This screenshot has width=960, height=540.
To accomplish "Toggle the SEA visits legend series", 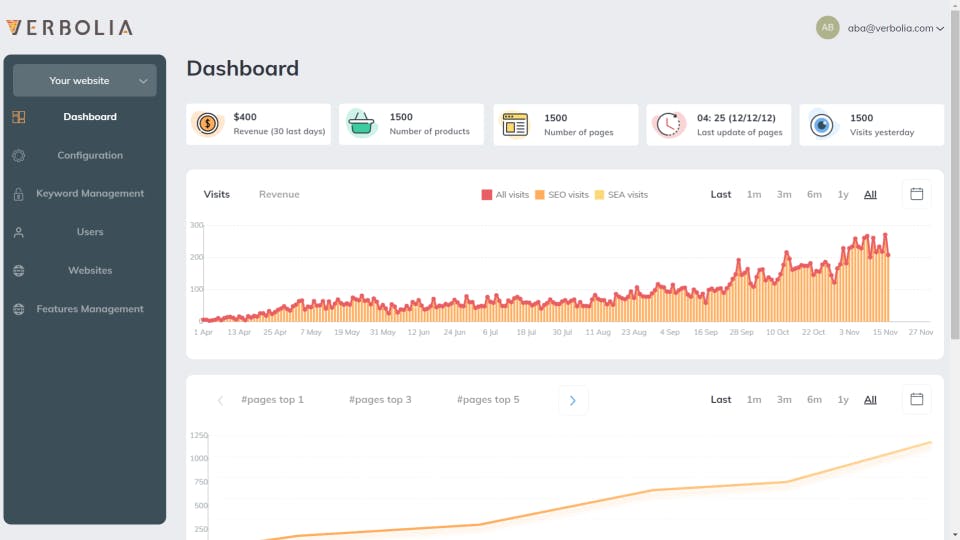I will [621, 195].
